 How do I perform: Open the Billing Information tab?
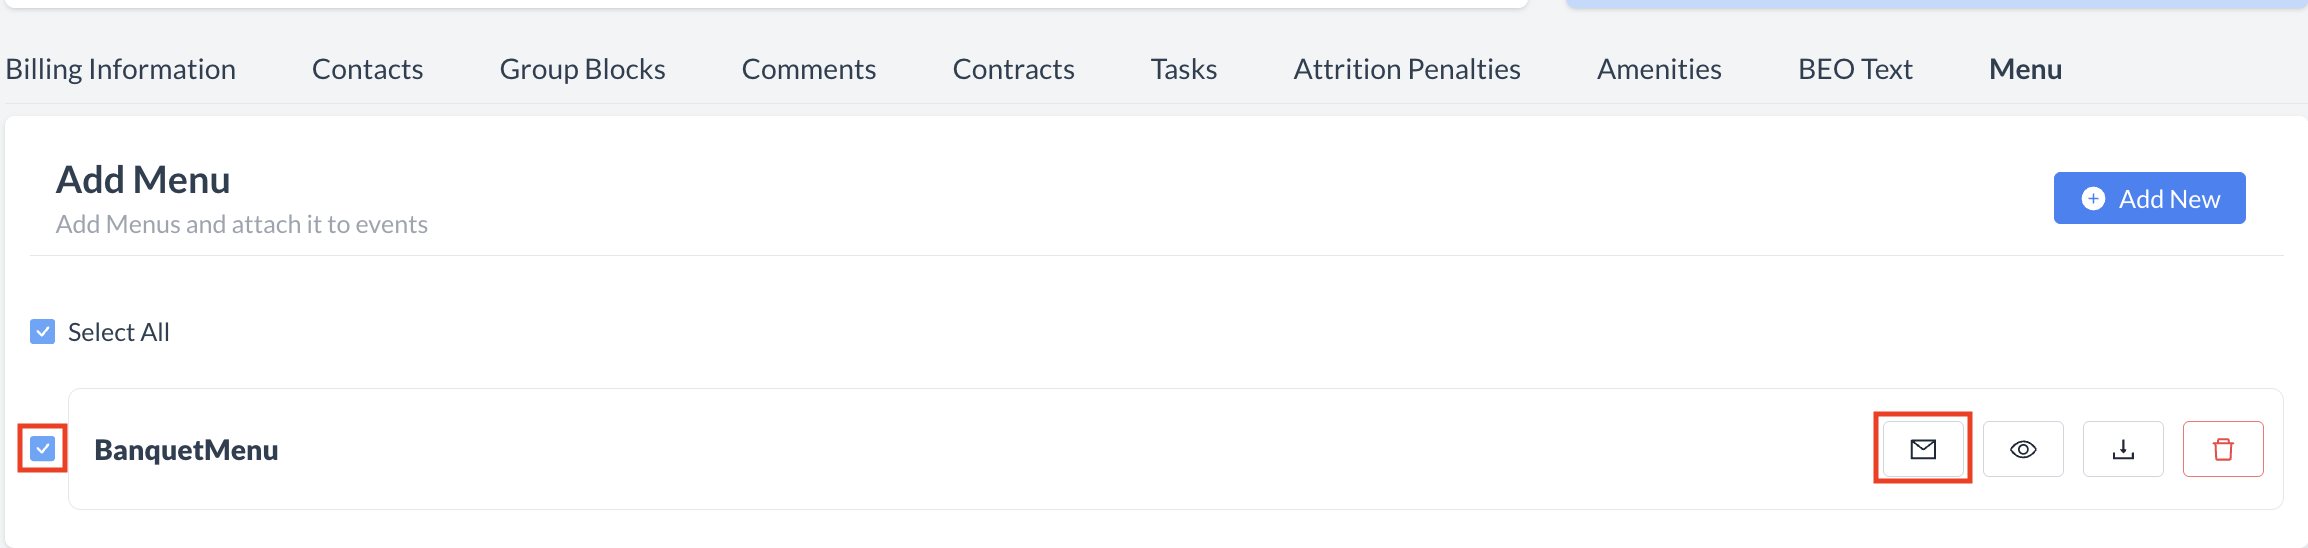click(x=121, y=69)
